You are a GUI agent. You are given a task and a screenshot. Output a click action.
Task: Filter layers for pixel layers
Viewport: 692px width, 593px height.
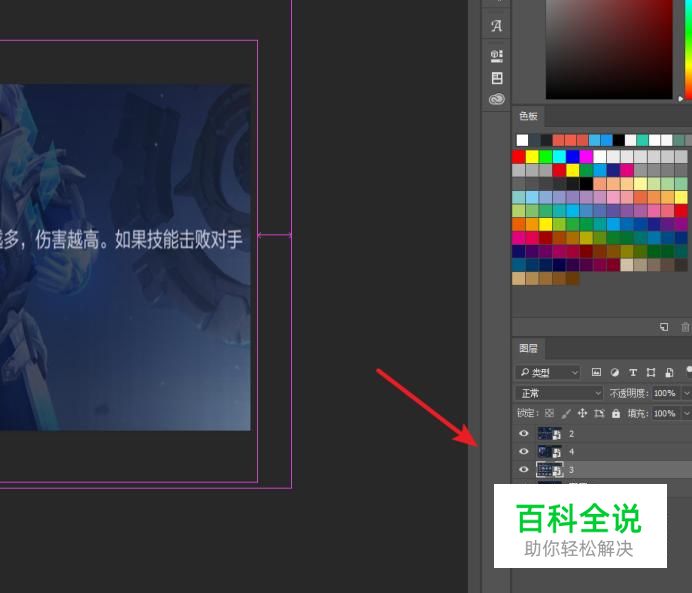pyautogui.click(x=596, y=372)
